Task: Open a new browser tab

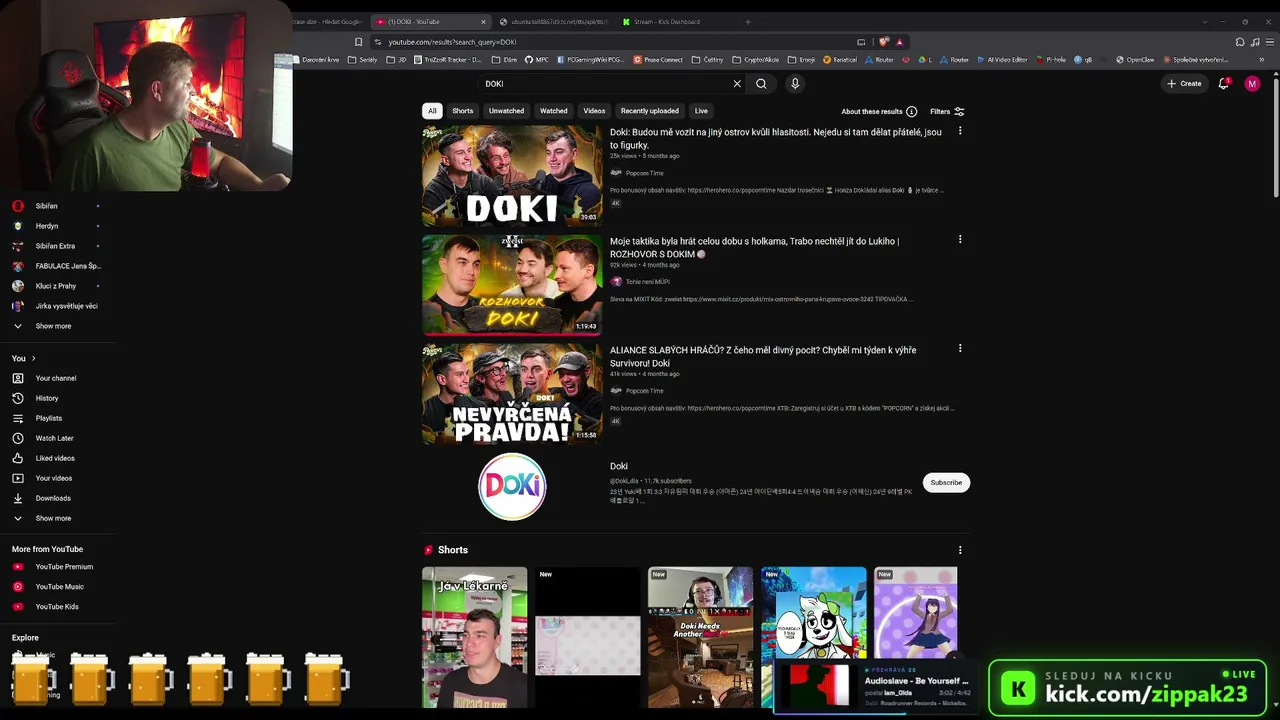Action: click(747, 22)
